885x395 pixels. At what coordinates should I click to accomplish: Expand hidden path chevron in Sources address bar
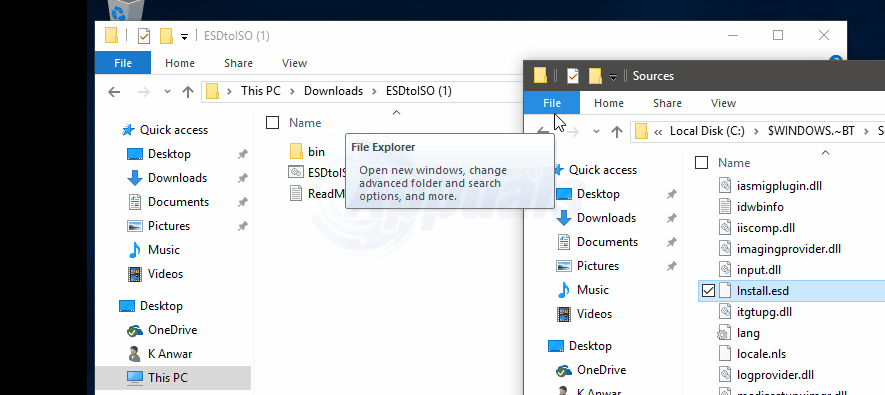pos(658,132)
